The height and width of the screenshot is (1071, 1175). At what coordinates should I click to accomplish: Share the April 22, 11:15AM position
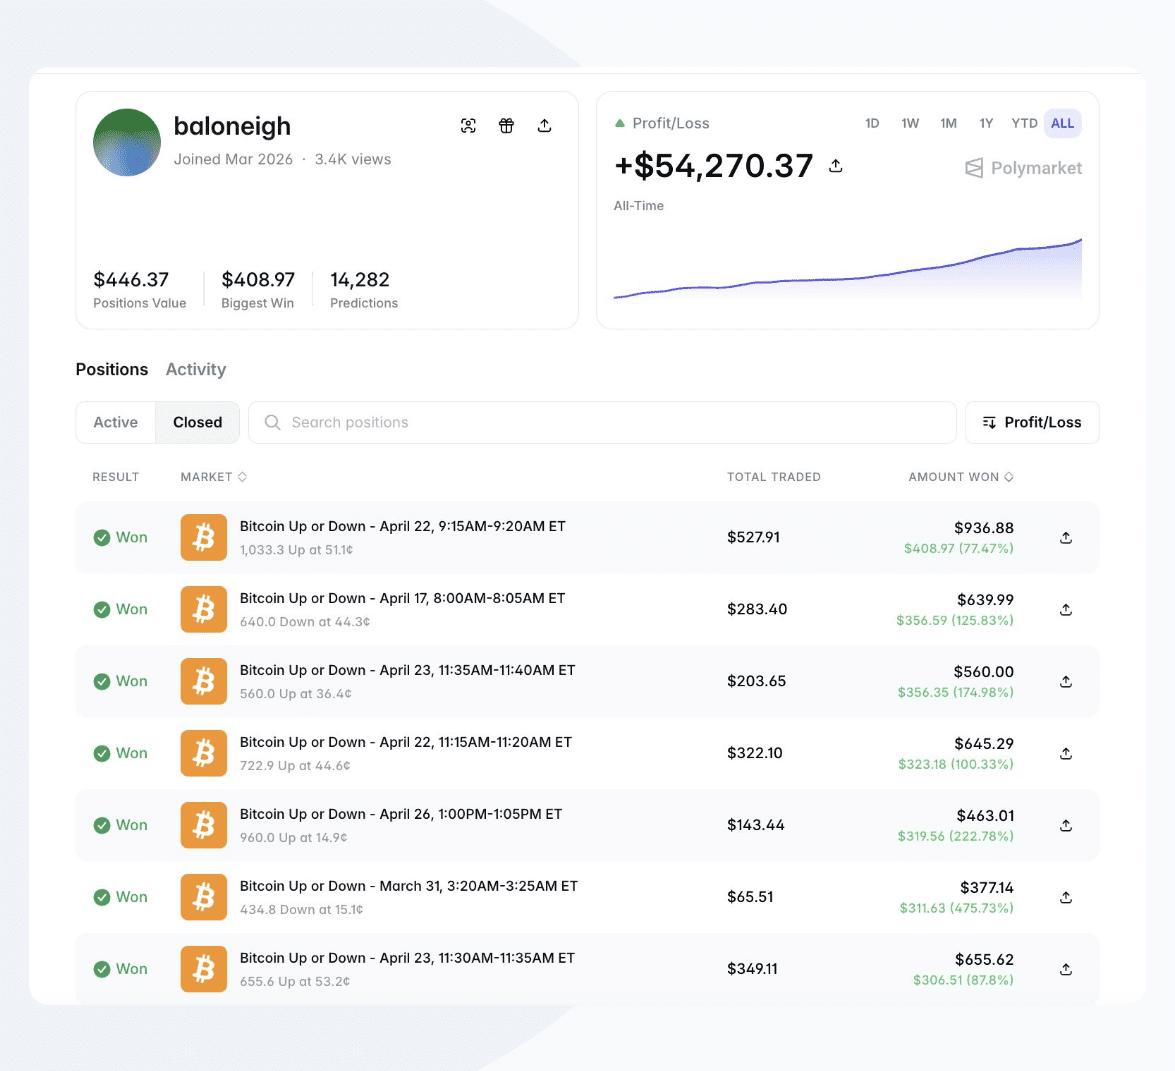coord(1066,753)
